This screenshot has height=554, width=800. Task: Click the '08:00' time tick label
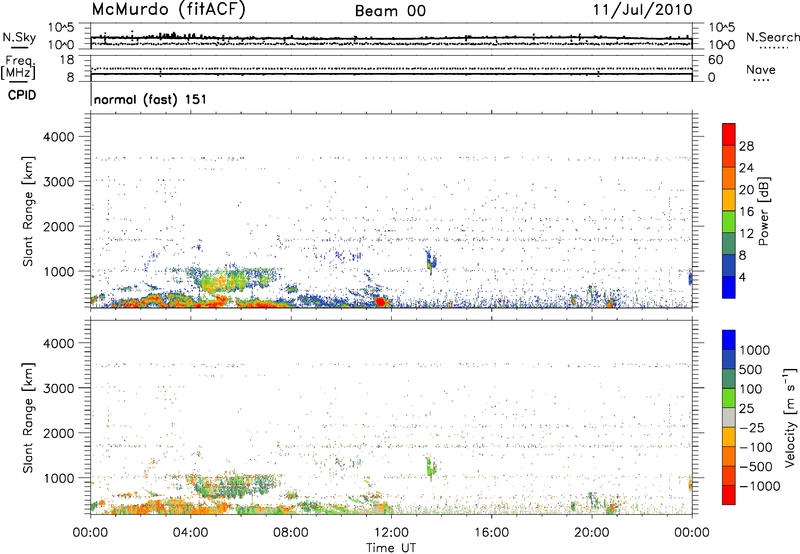coord(291,533)
